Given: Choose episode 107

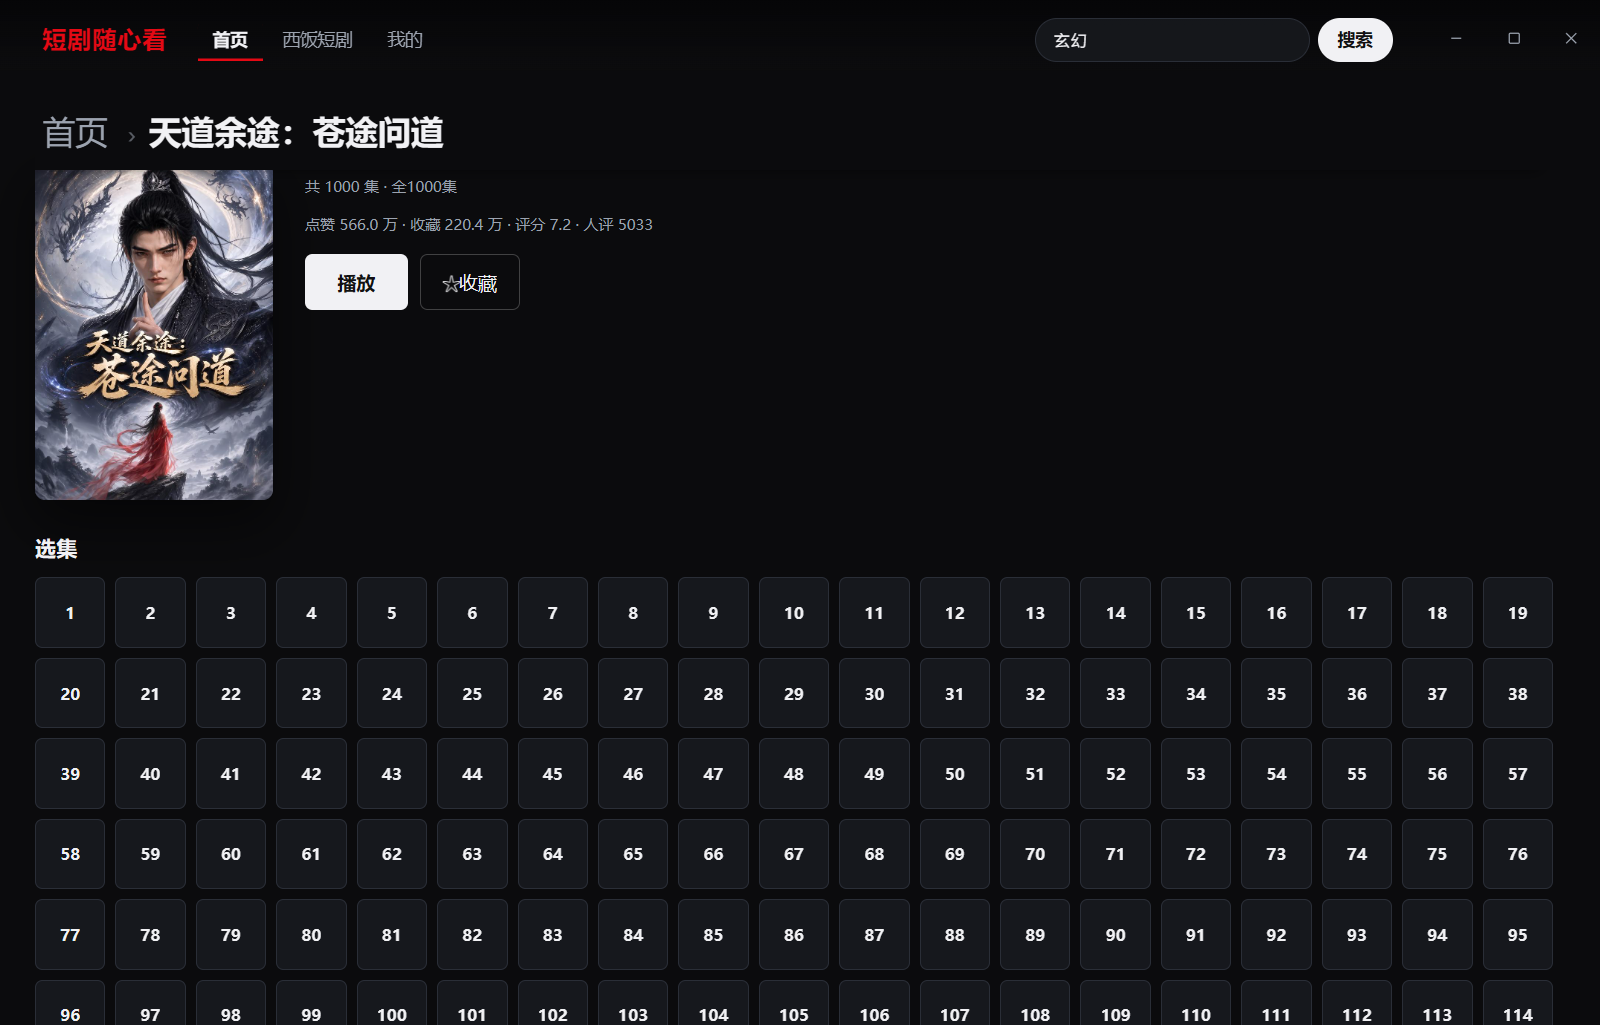Looking at the screenshot, I should (955, 1004).
